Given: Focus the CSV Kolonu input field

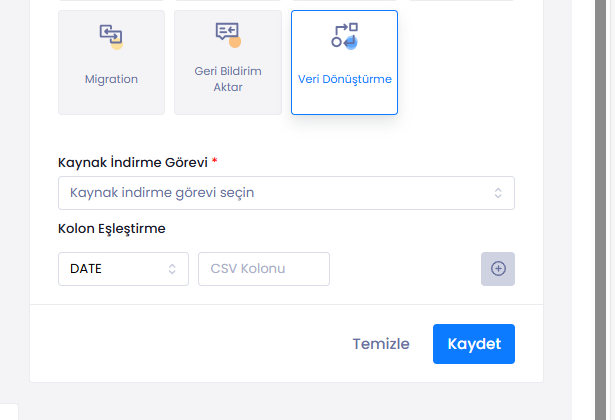Looking at the screenshot, I should [x=264, y=269].
